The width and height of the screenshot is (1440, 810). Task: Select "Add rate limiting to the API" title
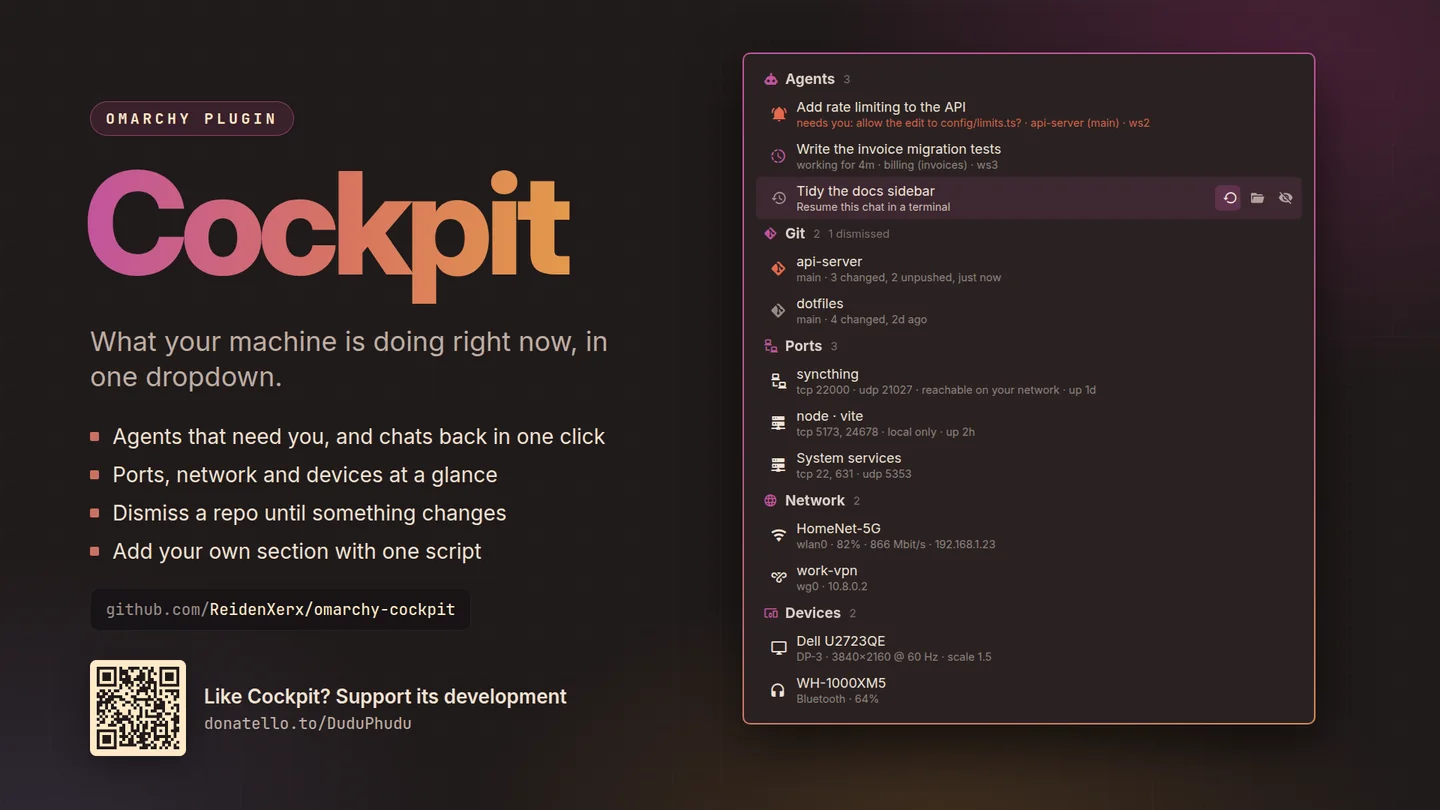(881, 107)
